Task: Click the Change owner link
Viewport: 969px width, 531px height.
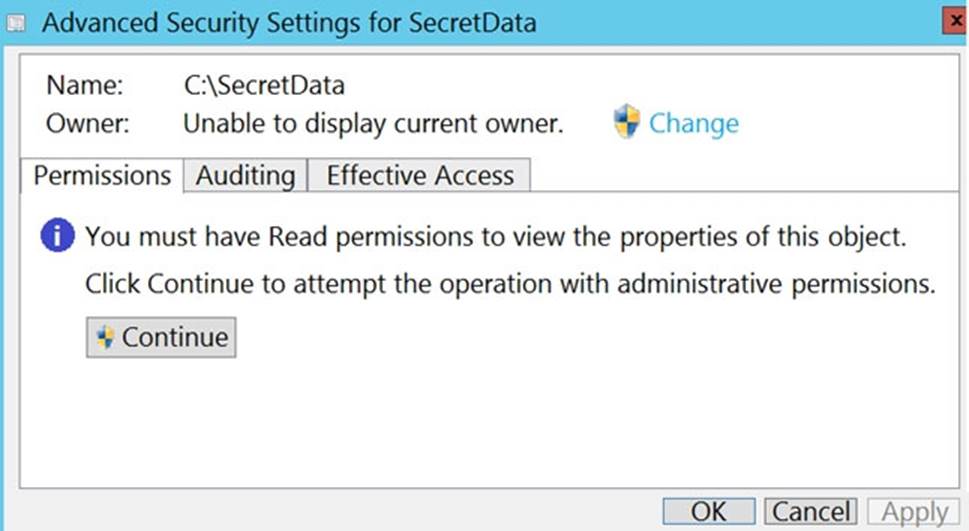Action: click(693, 123)
